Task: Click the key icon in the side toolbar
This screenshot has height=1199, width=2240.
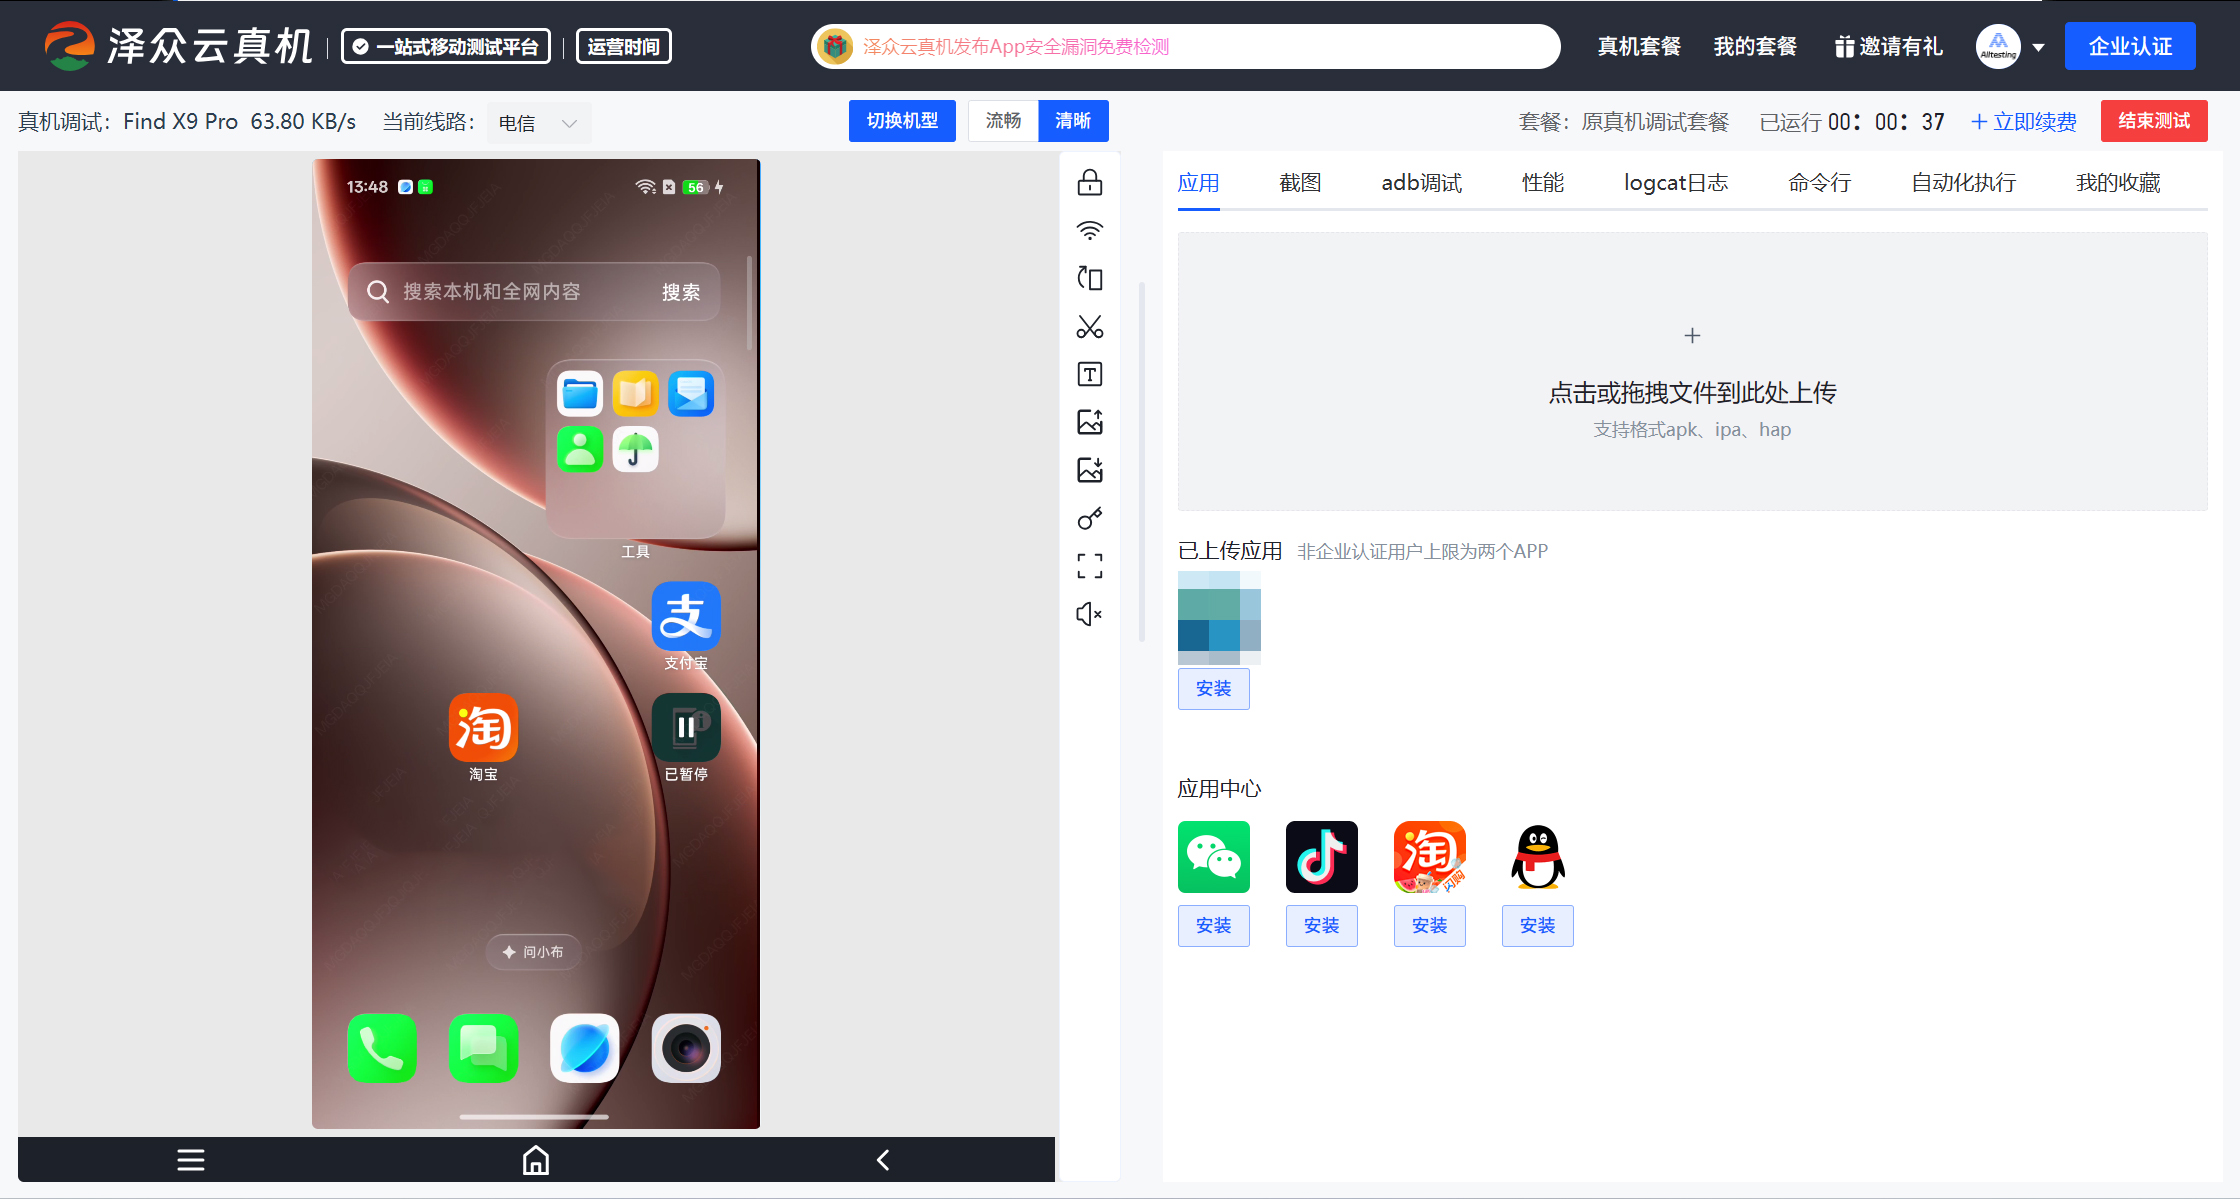Action: 1090,518
